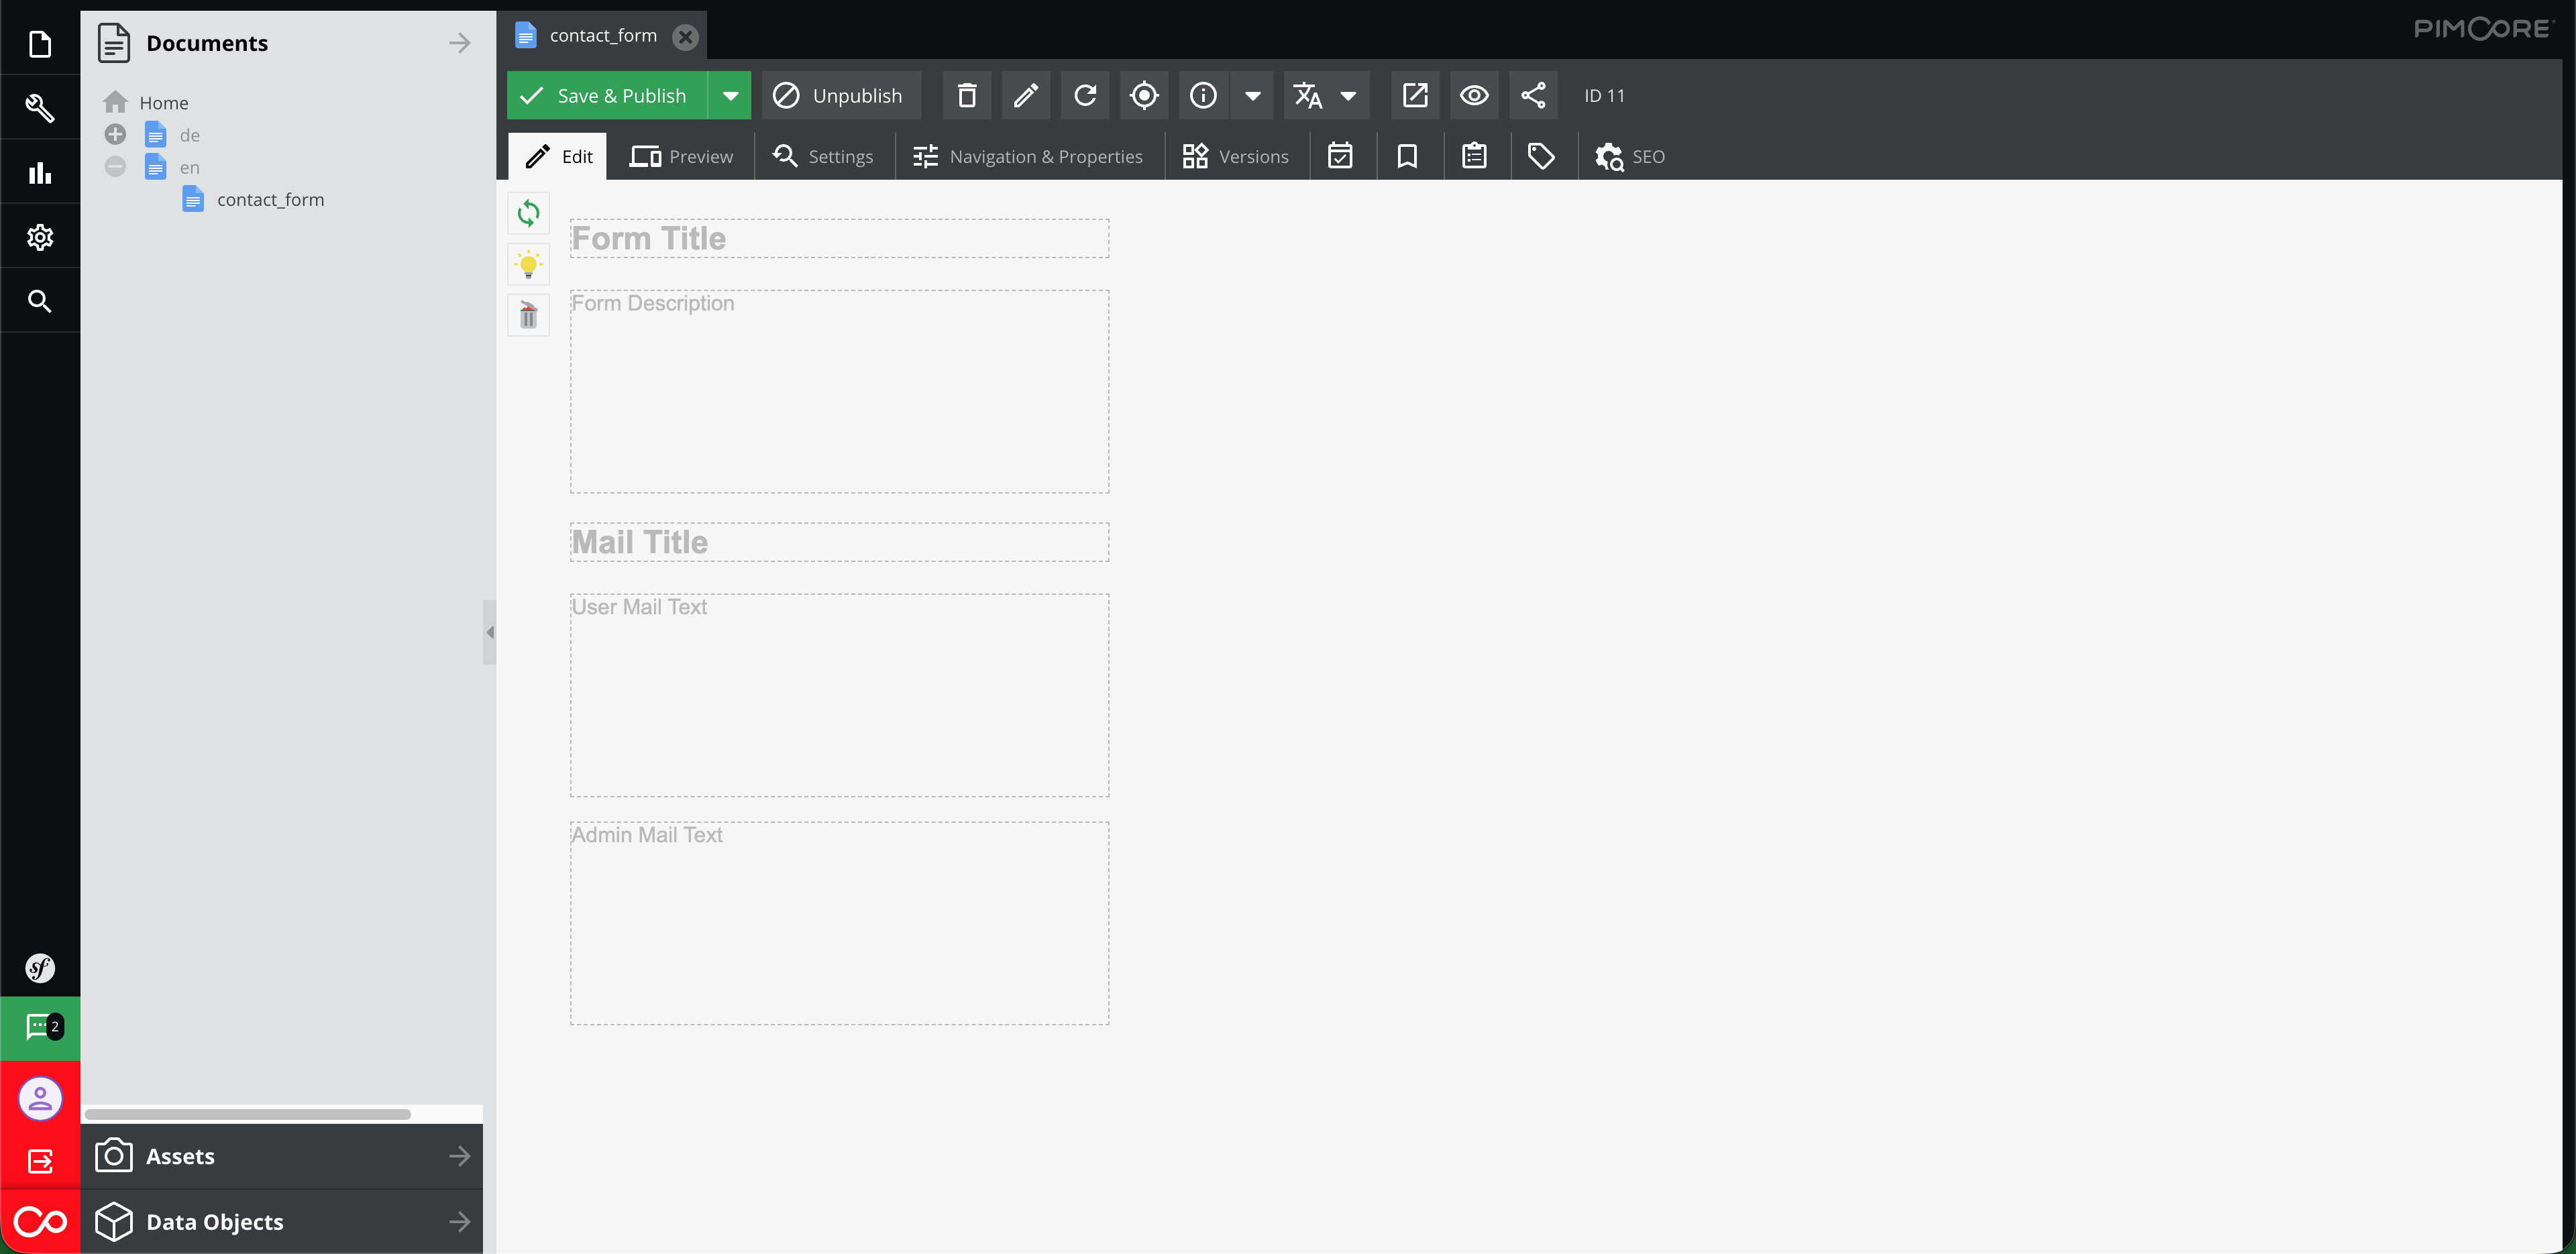The height and width of the screenshot is (1254, 2576).
Task: Click the rename pencil icon in the toolbar
Action: coord(1025,95)
